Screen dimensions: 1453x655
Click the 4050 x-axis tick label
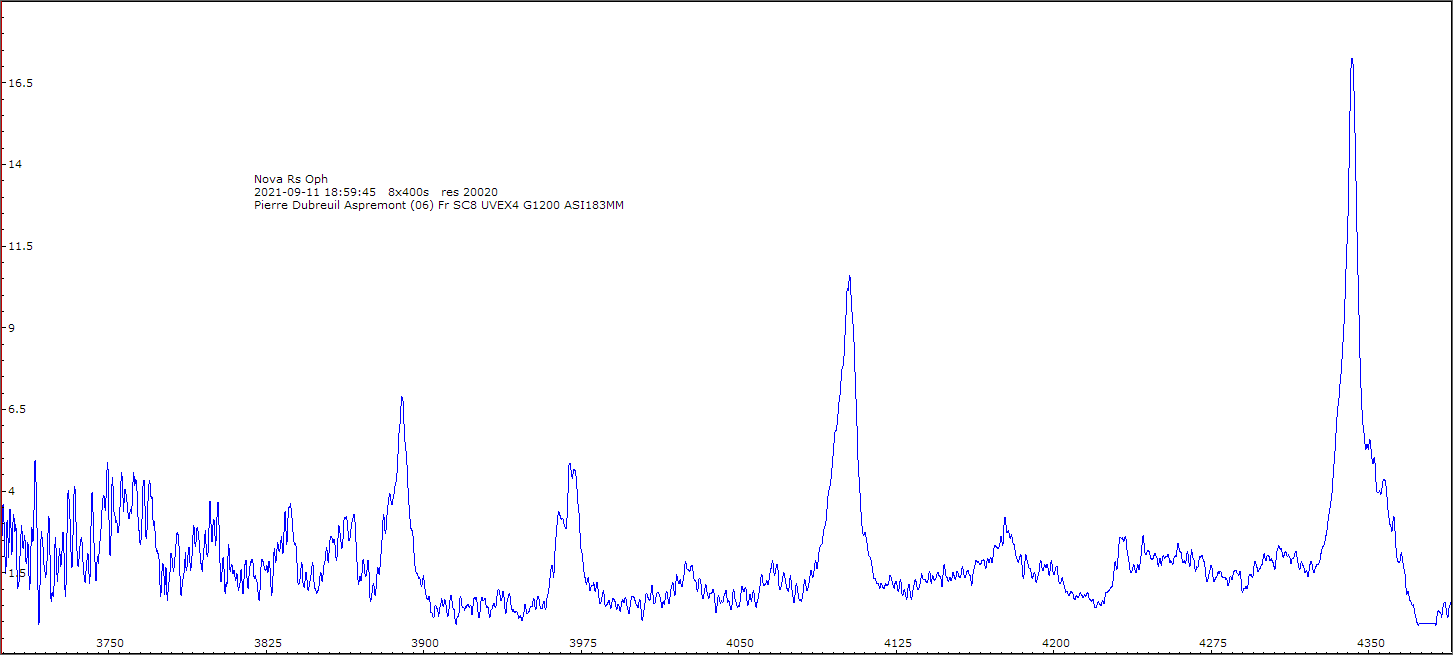coord(740,643)
